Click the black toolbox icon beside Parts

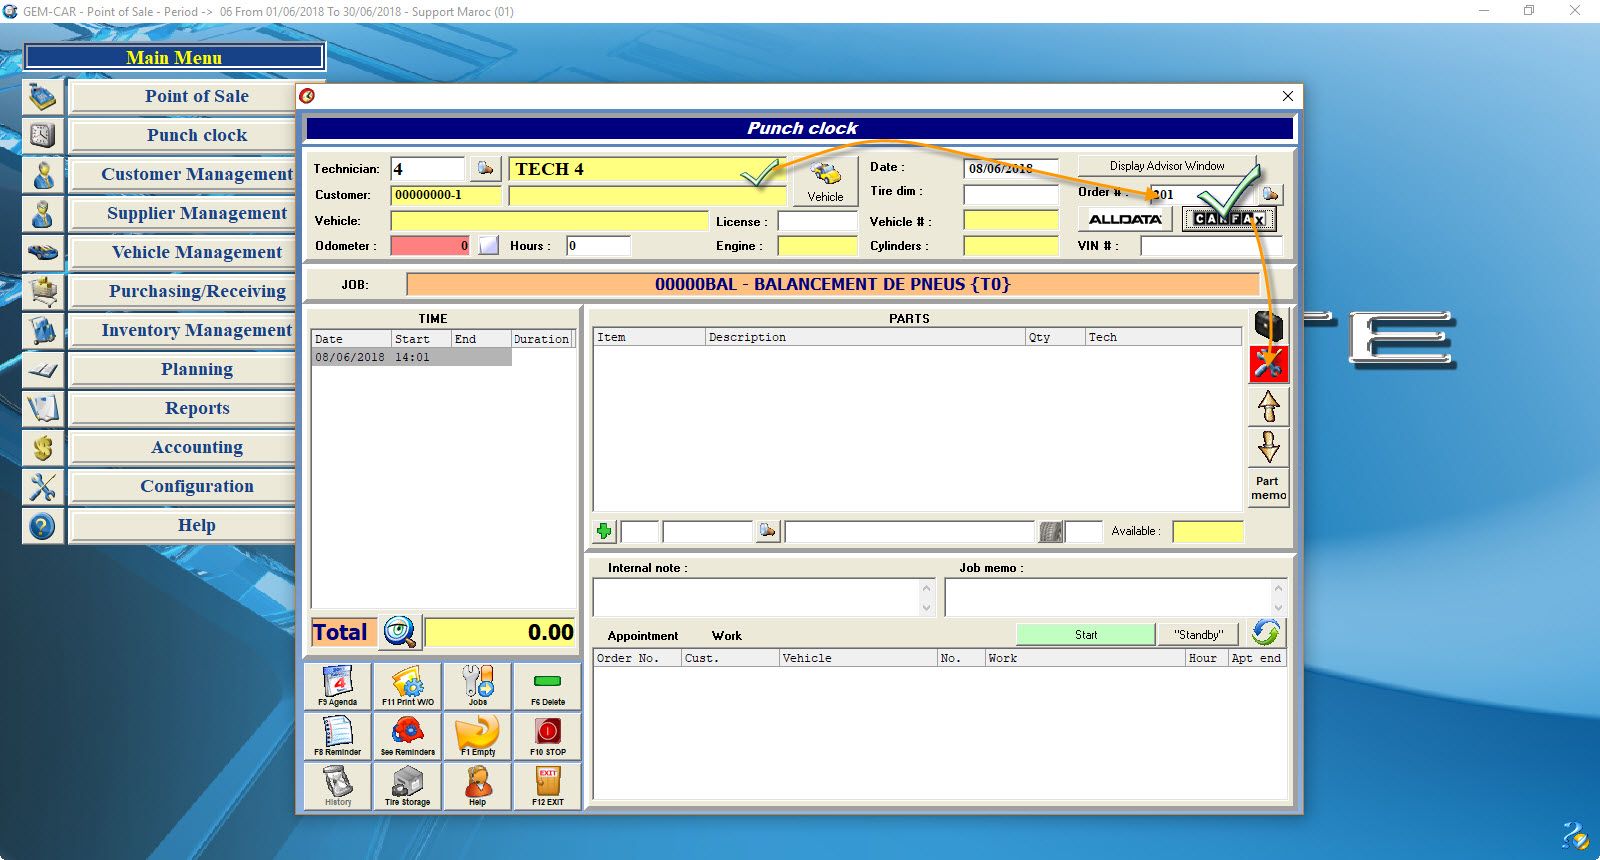click(1268, 325)
